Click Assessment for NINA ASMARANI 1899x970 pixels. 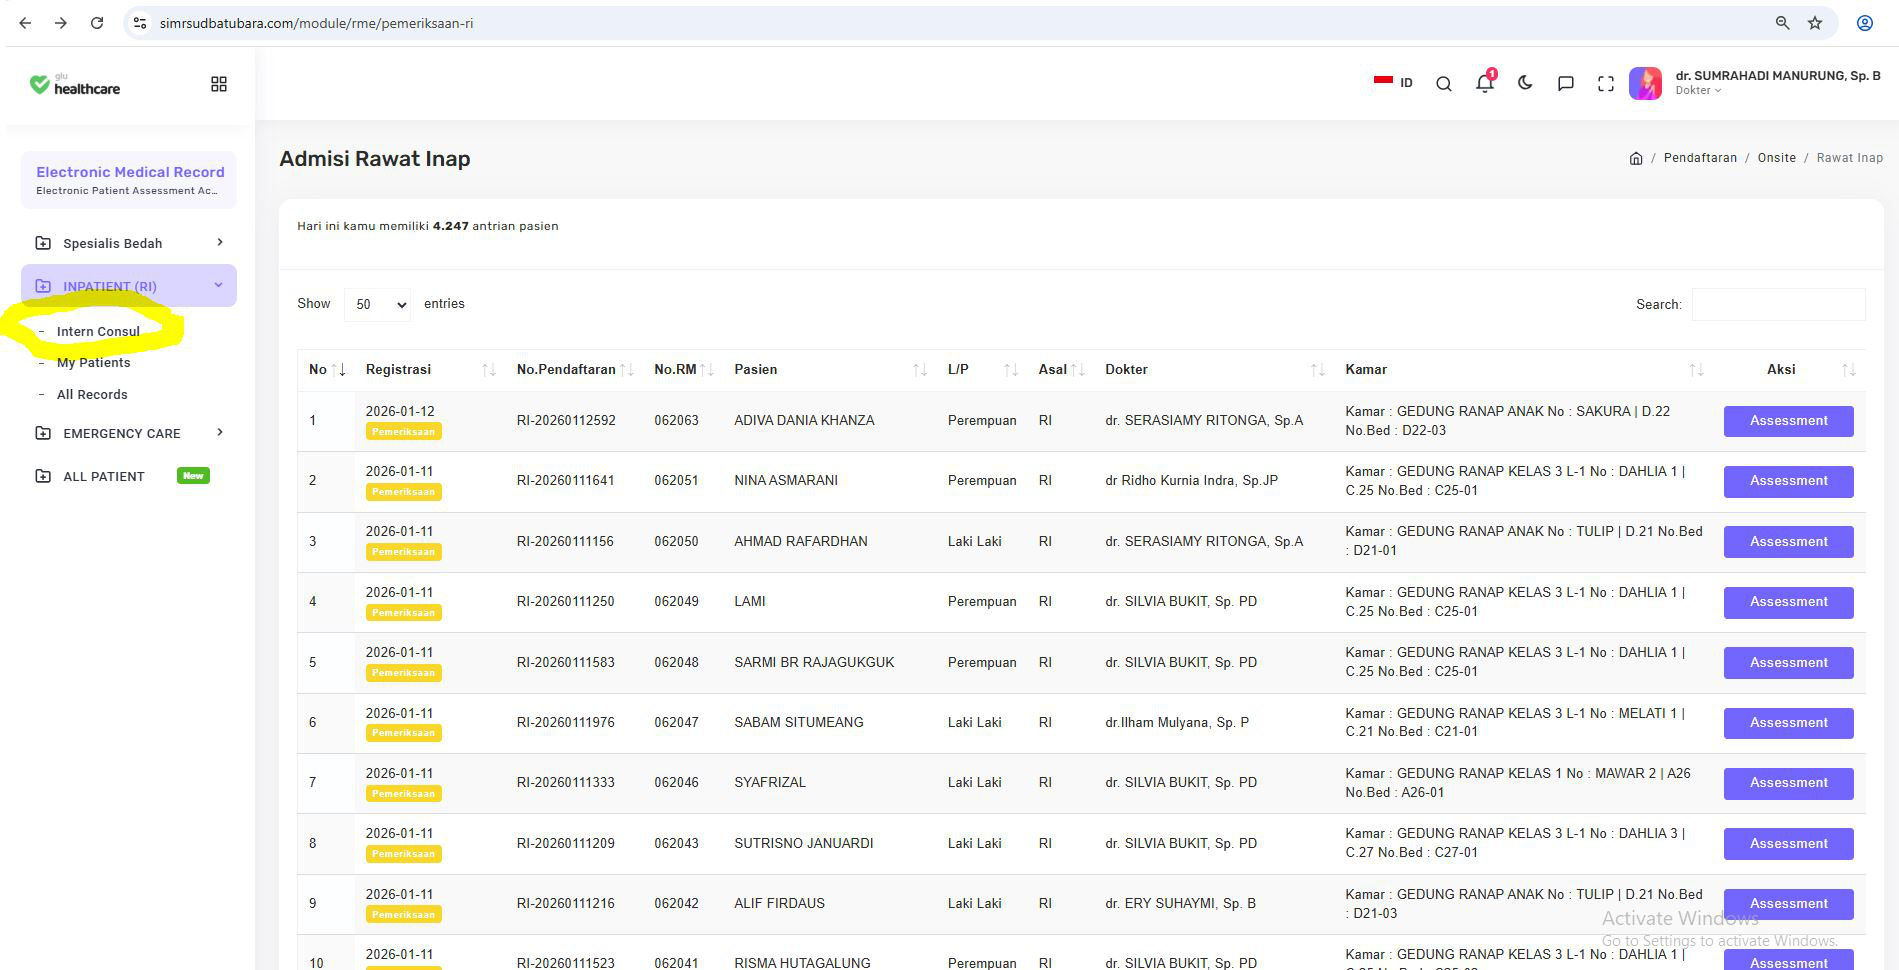point(1788,481)
